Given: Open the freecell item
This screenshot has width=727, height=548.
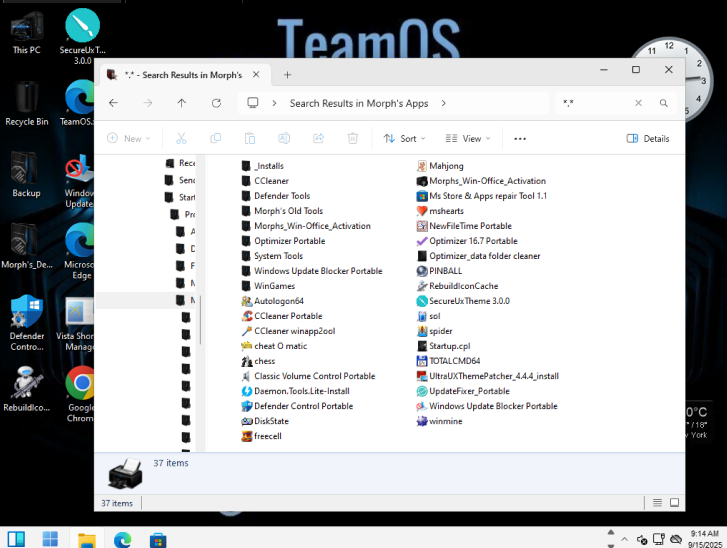Looking at the screenshot, I should 261,436.
